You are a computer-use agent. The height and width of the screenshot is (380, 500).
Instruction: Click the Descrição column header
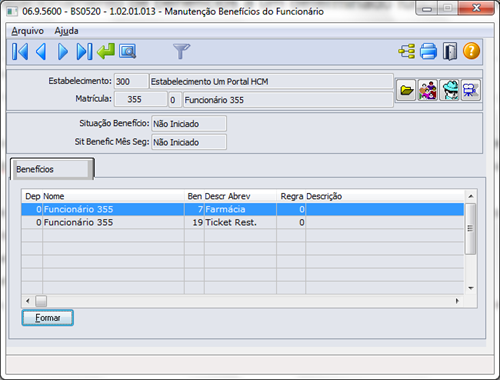385,196
